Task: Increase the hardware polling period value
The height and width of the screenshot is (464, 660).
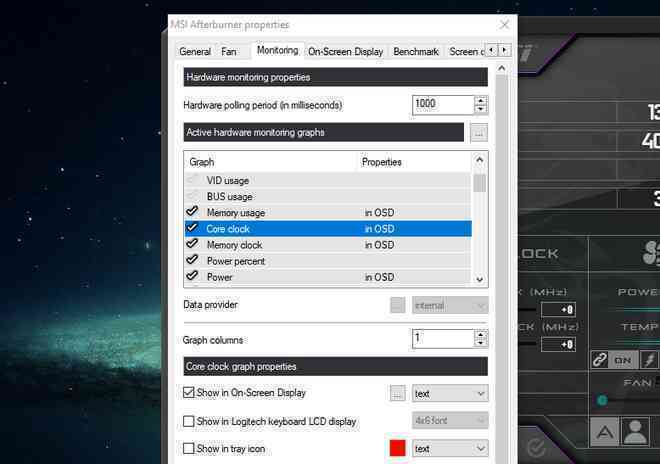Action: pyautogui.click(x=481, y=100)
